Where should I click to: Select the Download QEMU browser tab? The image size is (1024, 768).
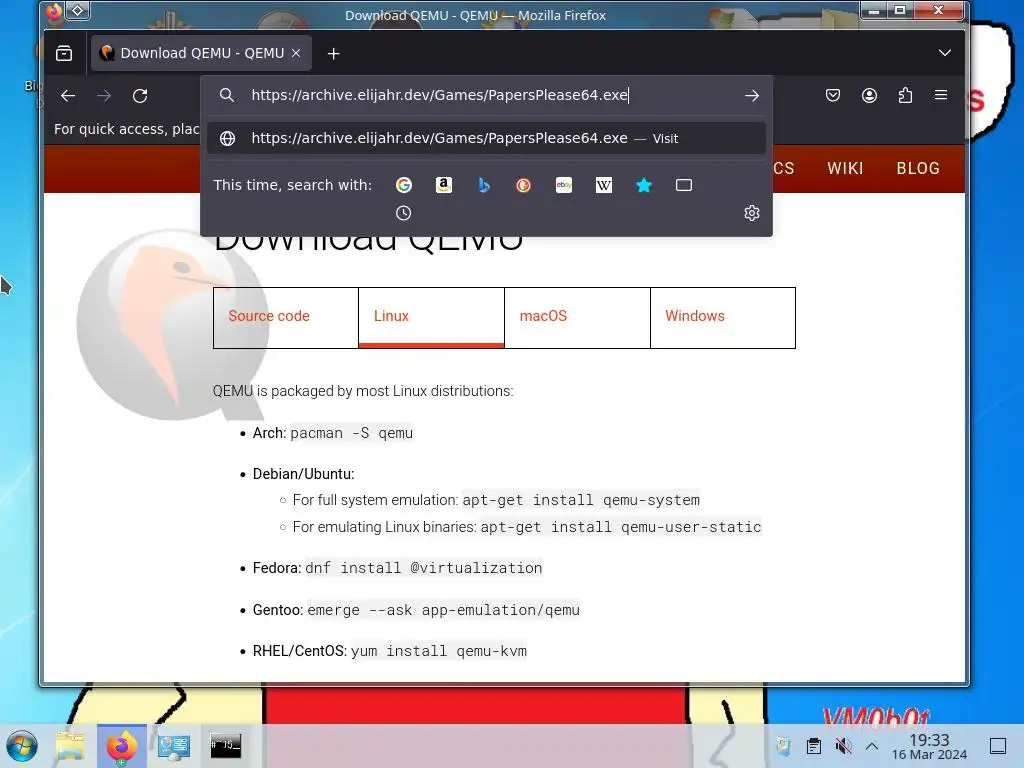tap(201, 54)
